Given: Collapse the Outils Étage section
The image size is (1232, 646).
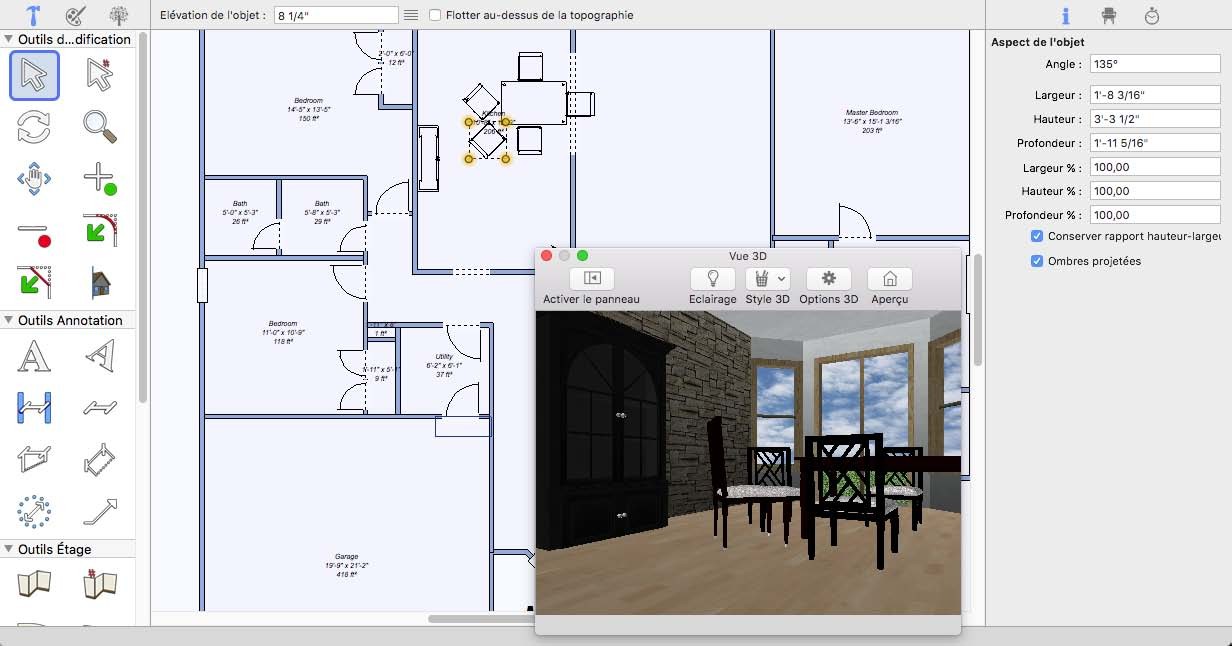Looking at the screenshot, I should (9, 549).
